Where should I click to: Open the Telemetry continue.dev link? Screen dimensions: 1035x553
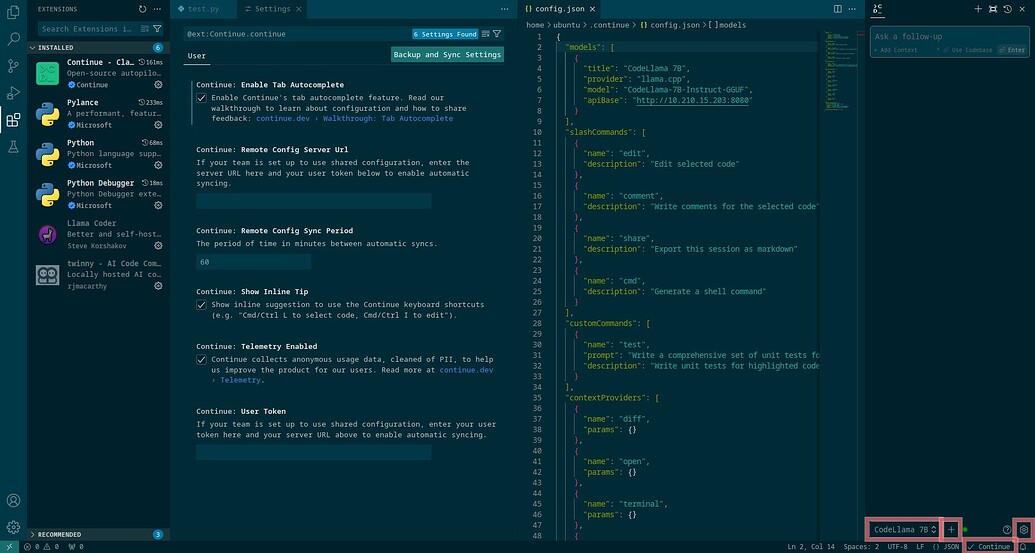pyautogui.click(x=466, y=370)
